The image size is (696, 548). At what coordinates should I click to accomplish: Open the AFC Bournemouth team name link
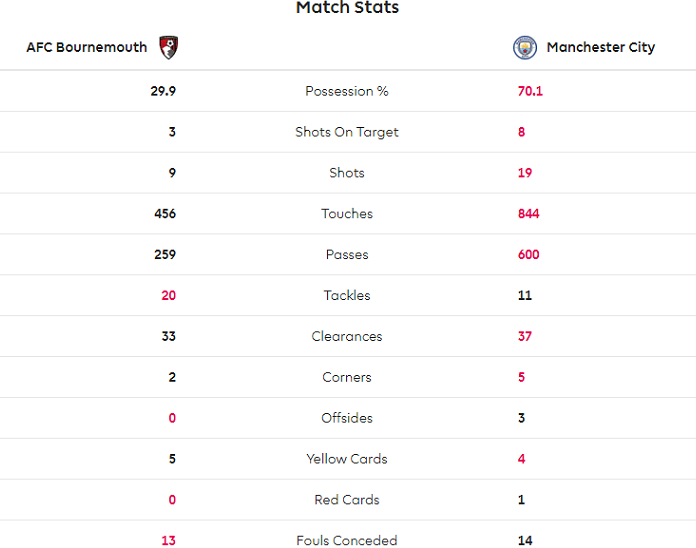click(87, 47)
